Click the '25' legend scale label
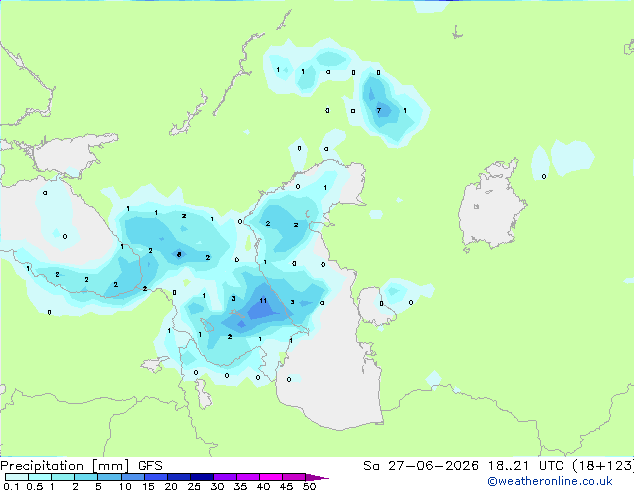 pos(194,486)
